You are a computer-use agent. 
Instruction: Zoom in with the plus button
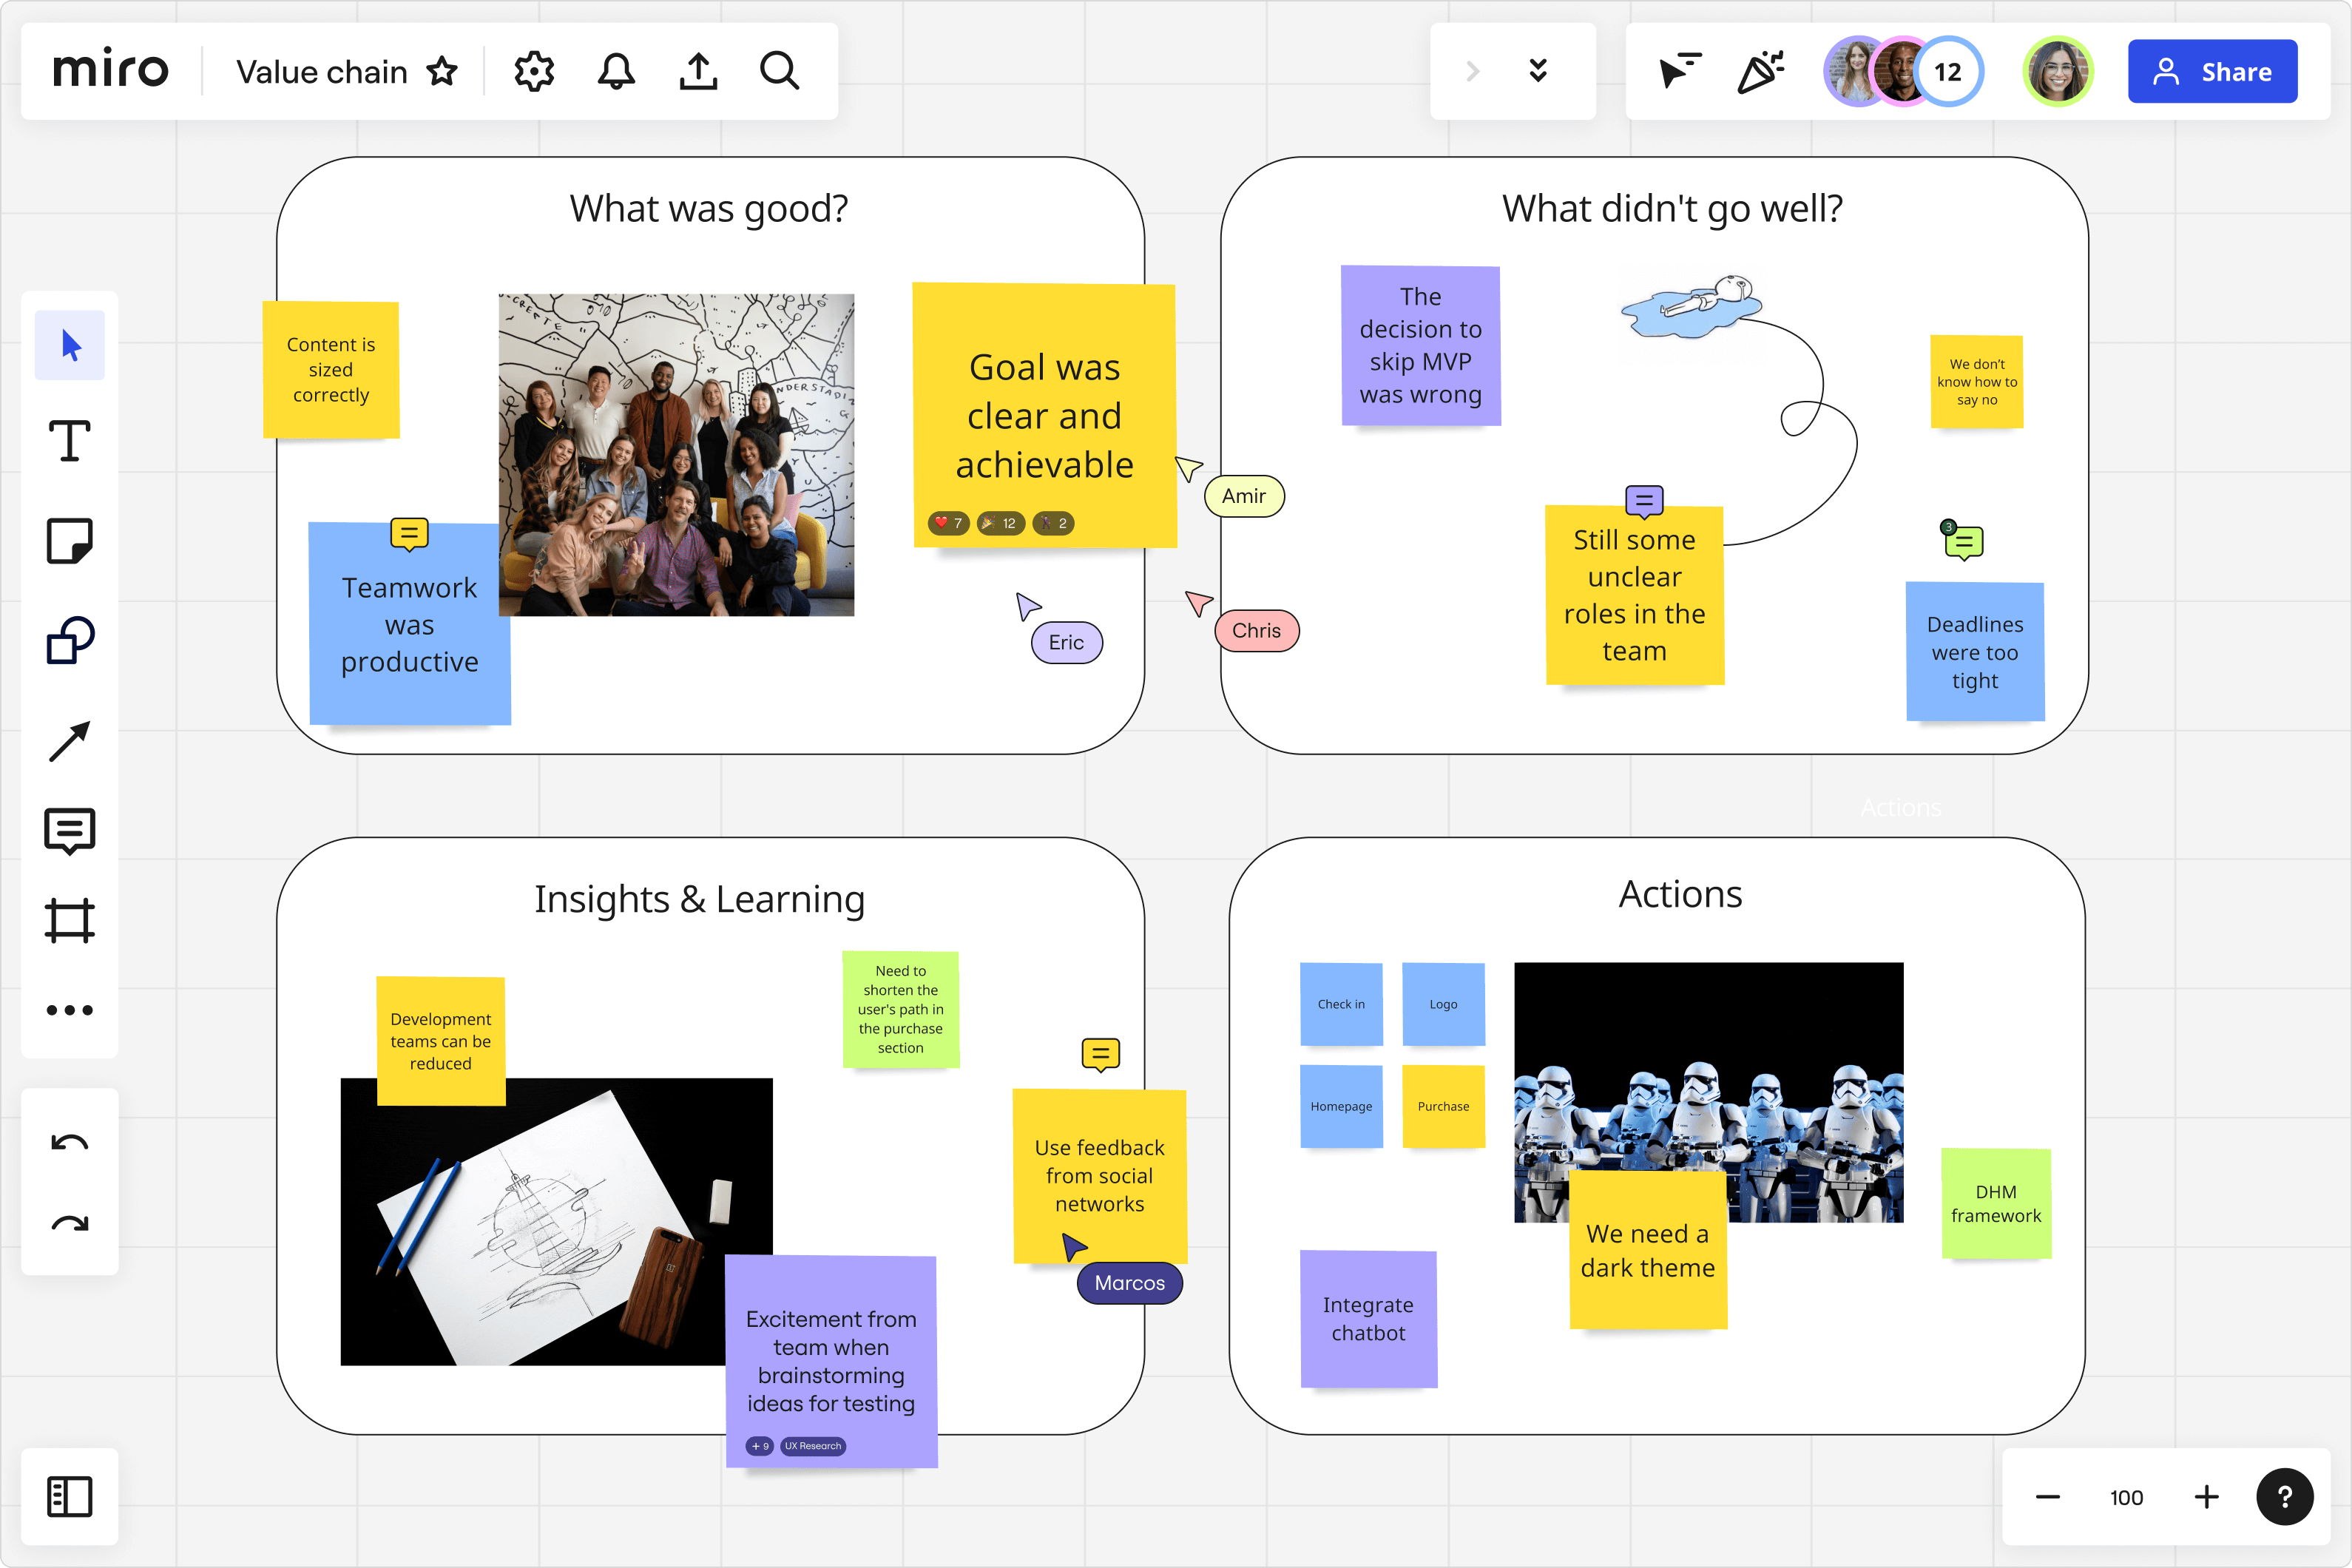pos(2206,1497)
